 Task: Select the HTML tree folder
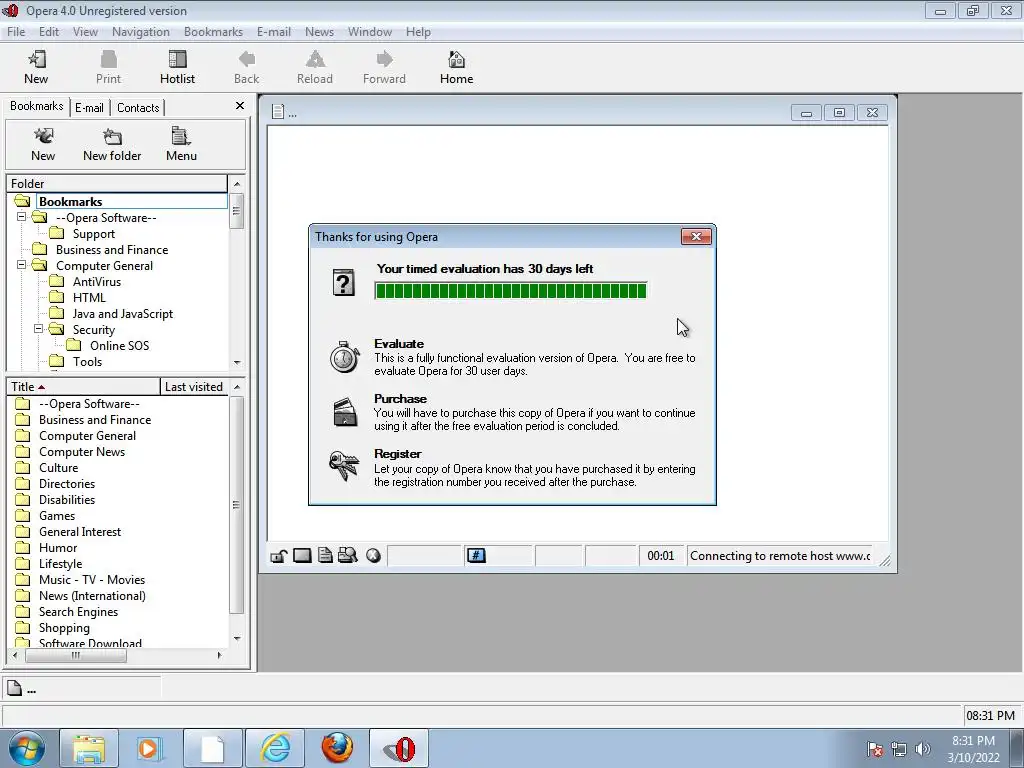89,297
